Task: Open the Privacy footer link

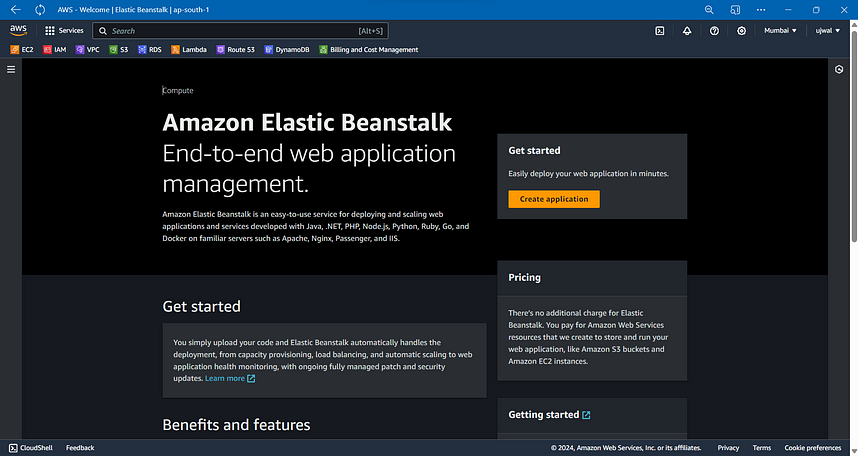Action: pyautogui.click(x=728, y=448)
